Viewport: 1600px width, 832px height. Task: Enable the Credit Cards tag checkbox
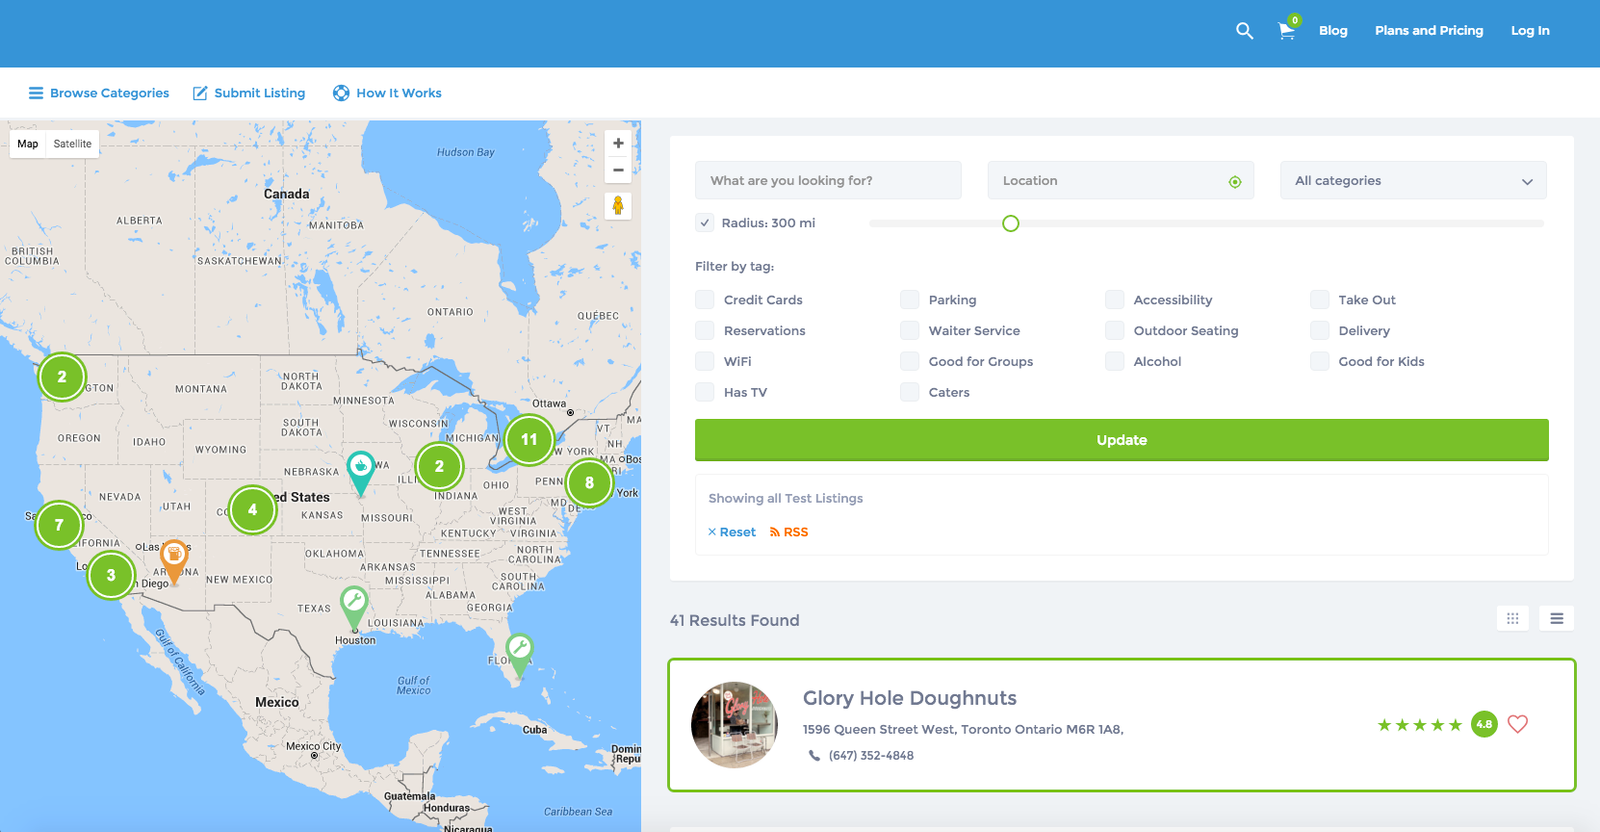[x=705, y=300]
